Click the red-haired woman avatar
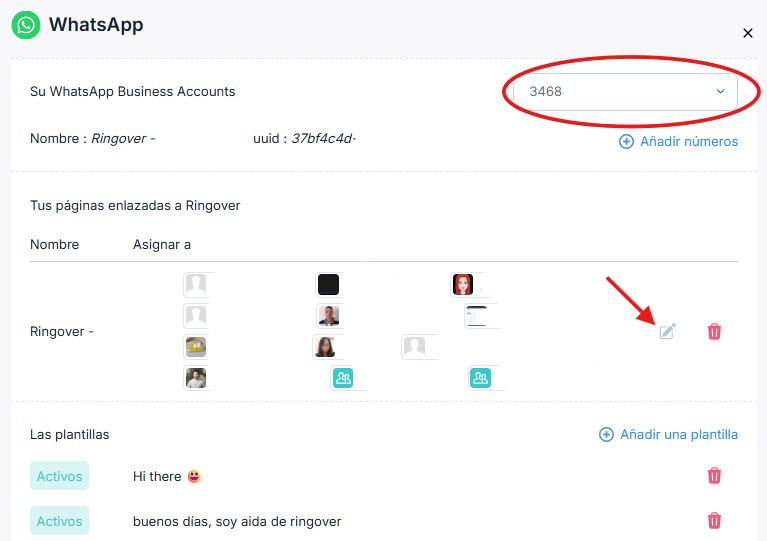Viewport: 767px width, 541px height. 463,285
